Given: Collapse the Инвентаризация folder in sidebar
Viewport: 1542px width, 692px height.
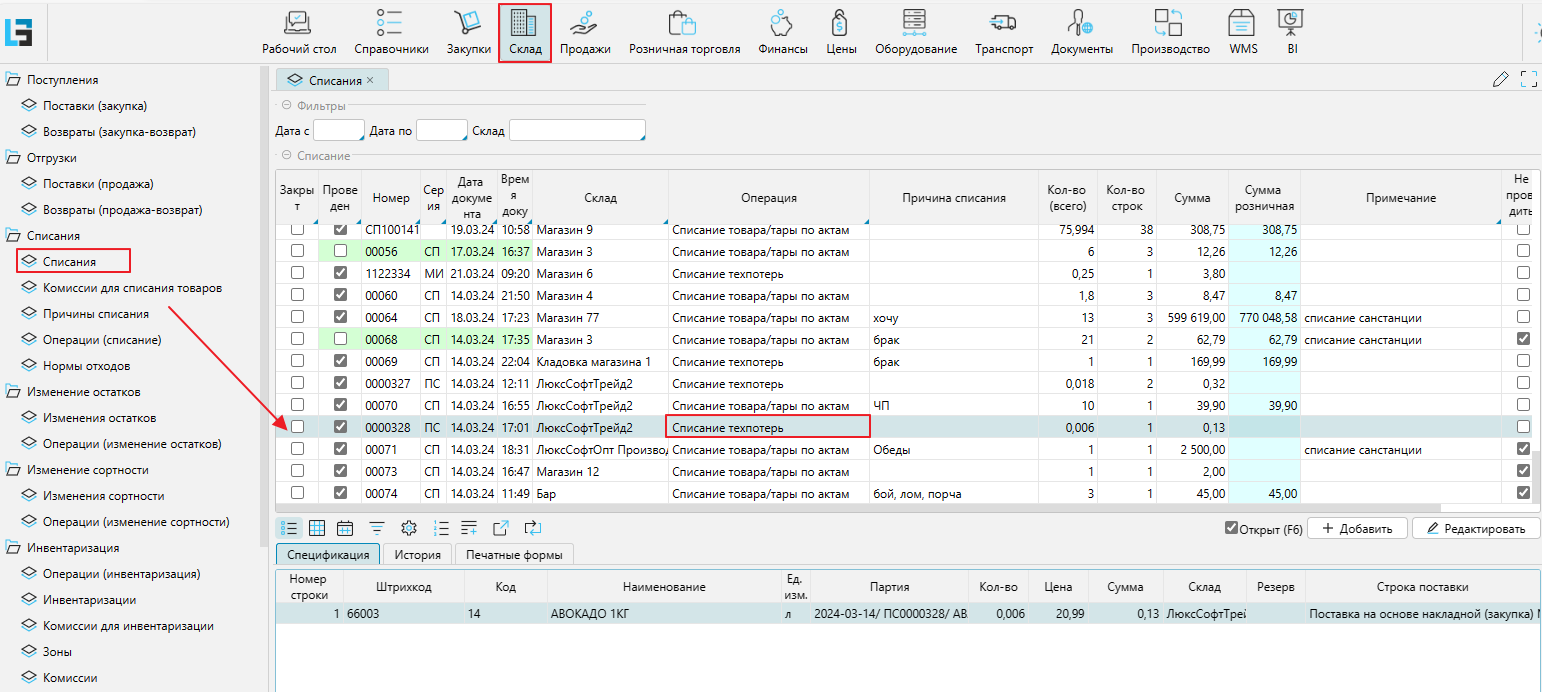Looking at the screenshot, I should click(14, 548).
